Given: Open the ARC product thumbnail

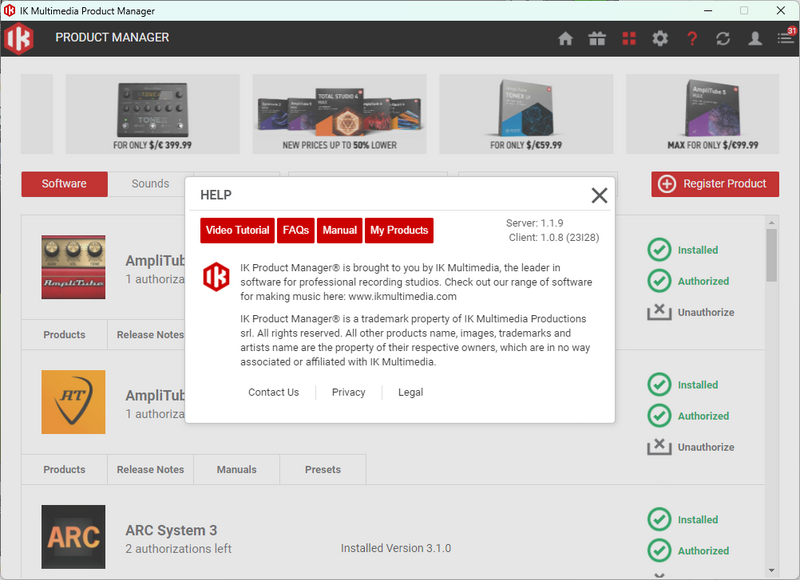Looking at the screenshot, I should (x=73, y=537).
